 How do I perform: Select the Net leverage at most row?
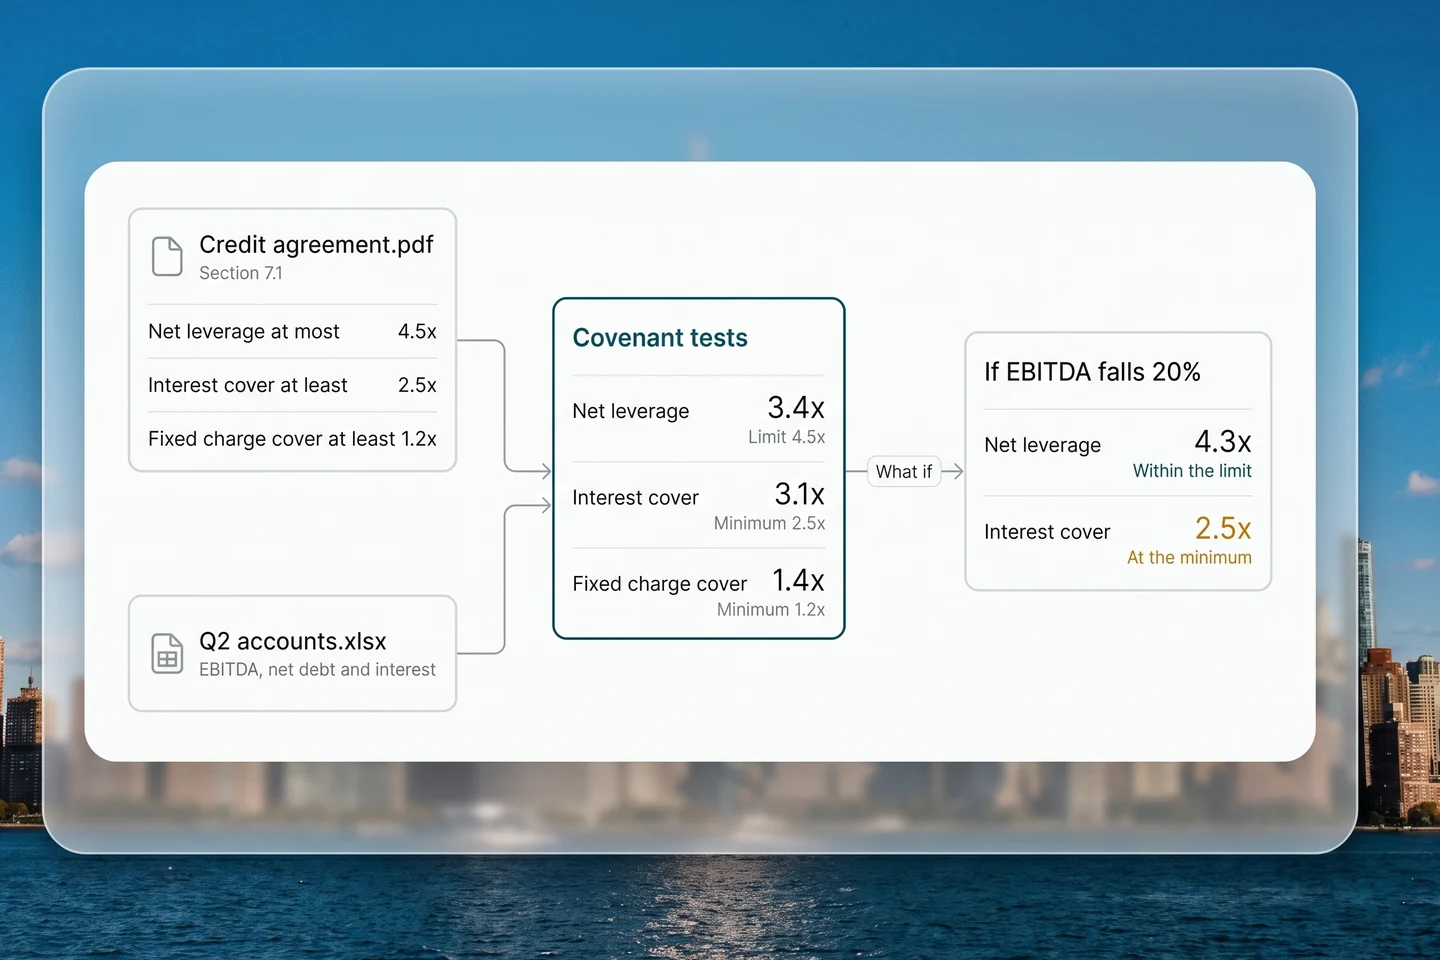(x=292, y=331)
